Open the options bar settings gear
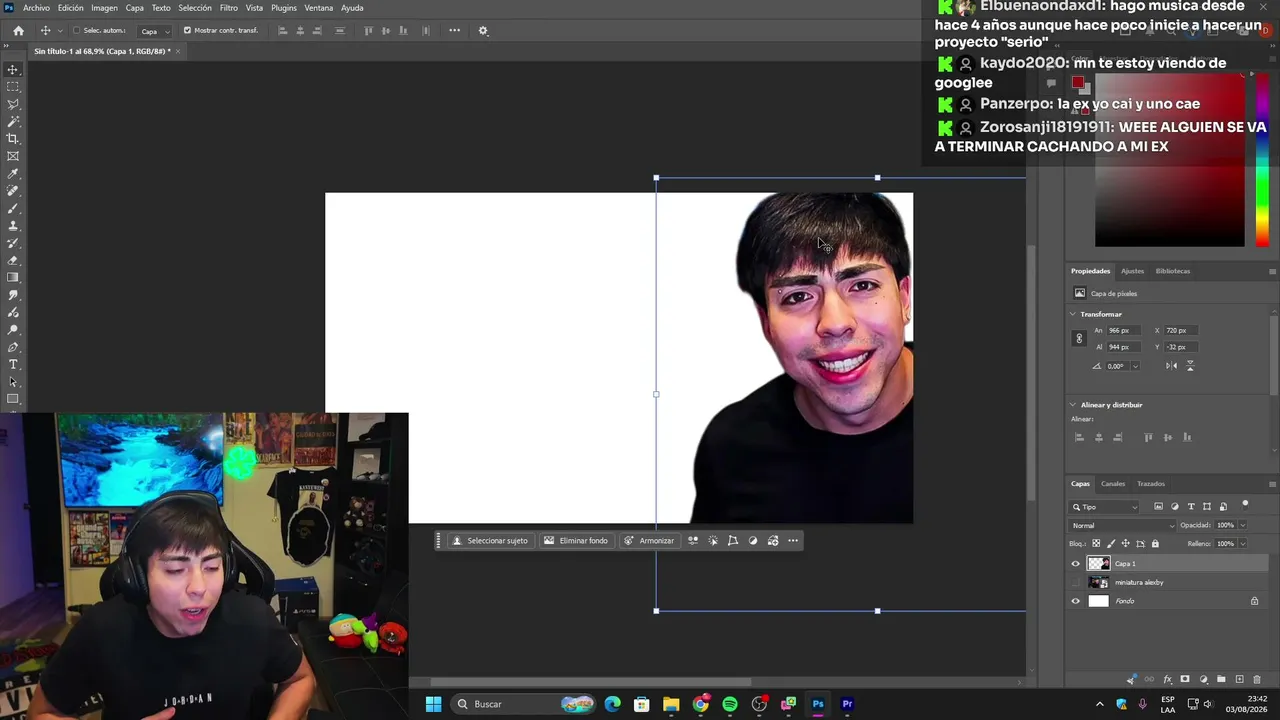This screenshot has width=1280, height=720. tap(483, 31)
